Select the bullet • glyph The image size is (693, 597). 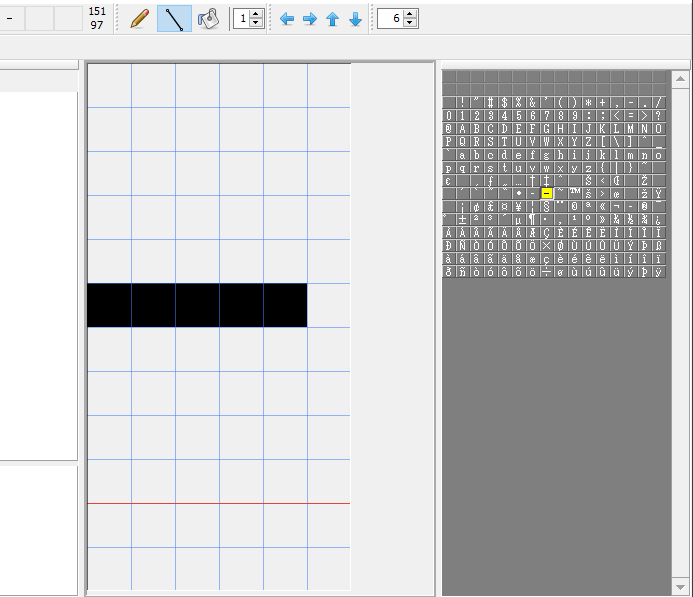pos(518,193)
